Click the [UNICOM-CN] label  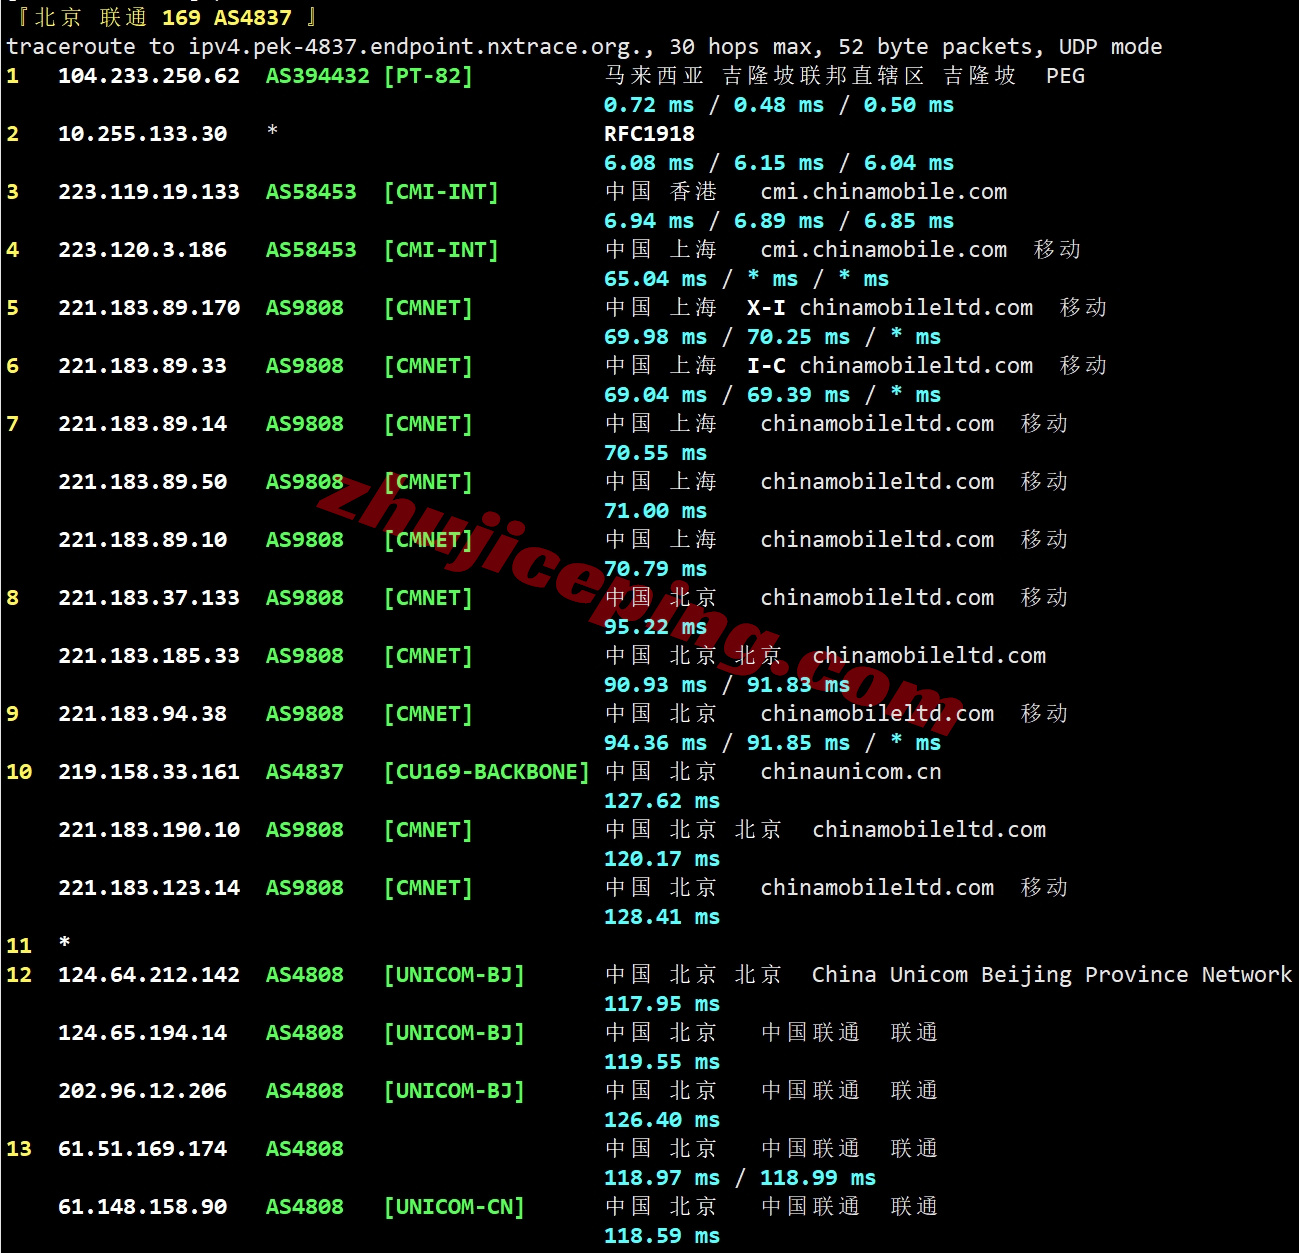[454, 1207]
